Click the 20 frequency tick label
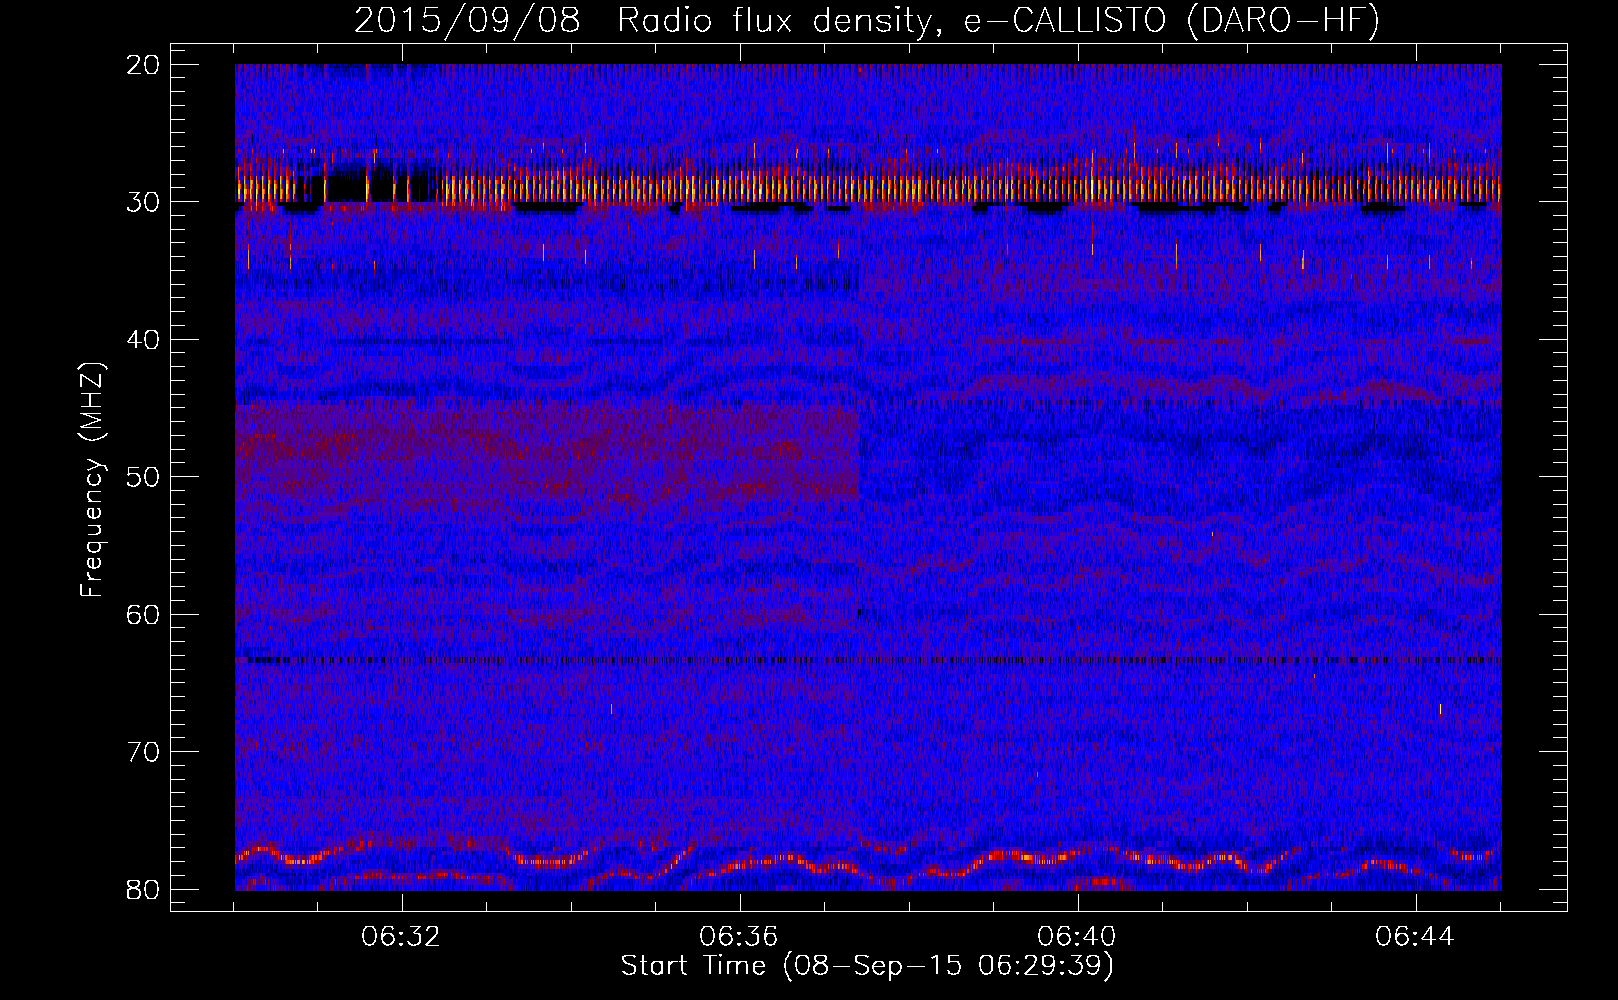The height and width of the screenshot is (1000, 1618). (144, 65)
